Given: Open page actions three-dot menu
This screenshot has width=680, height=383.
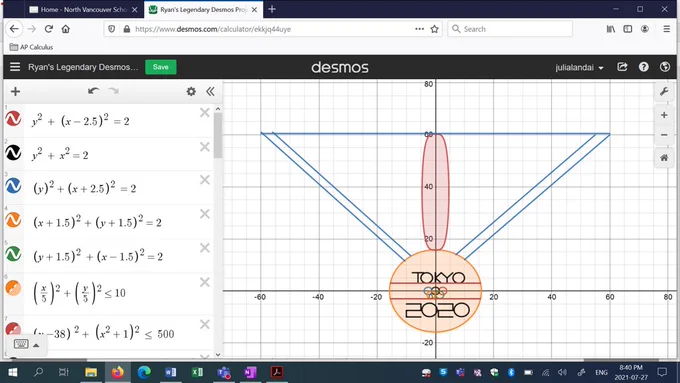Looking at the screenshot, I should (x=419, y=29).
